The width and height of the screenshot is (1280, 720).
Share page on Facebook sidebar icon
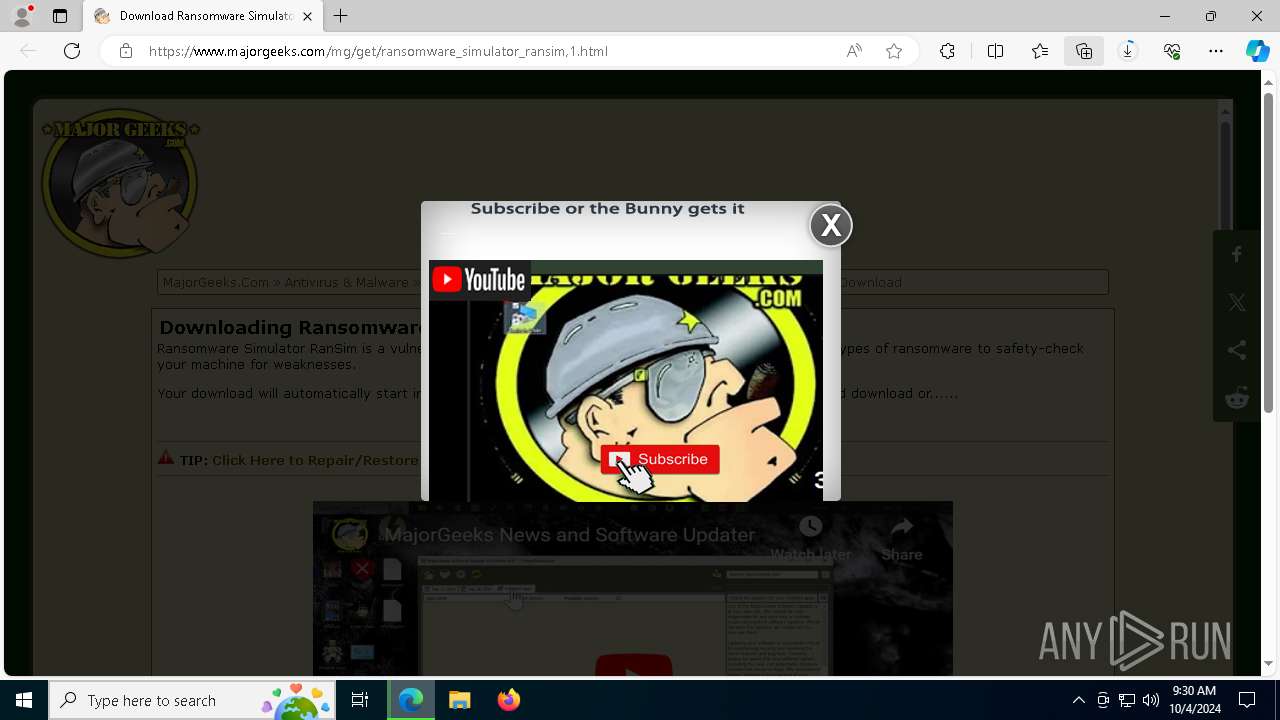[x=1237, y=254]
